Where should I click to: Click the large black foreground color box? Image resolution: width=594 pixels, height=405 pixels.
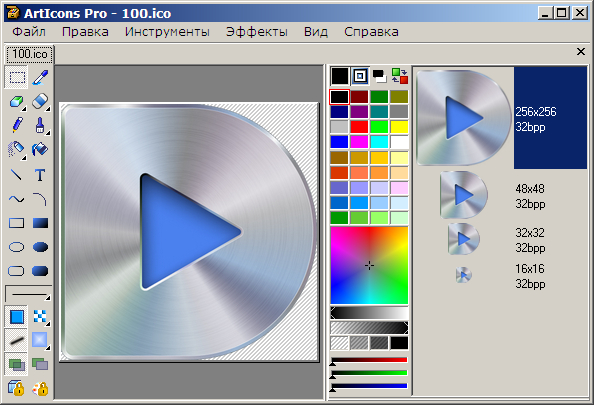(x=340, y=76)
